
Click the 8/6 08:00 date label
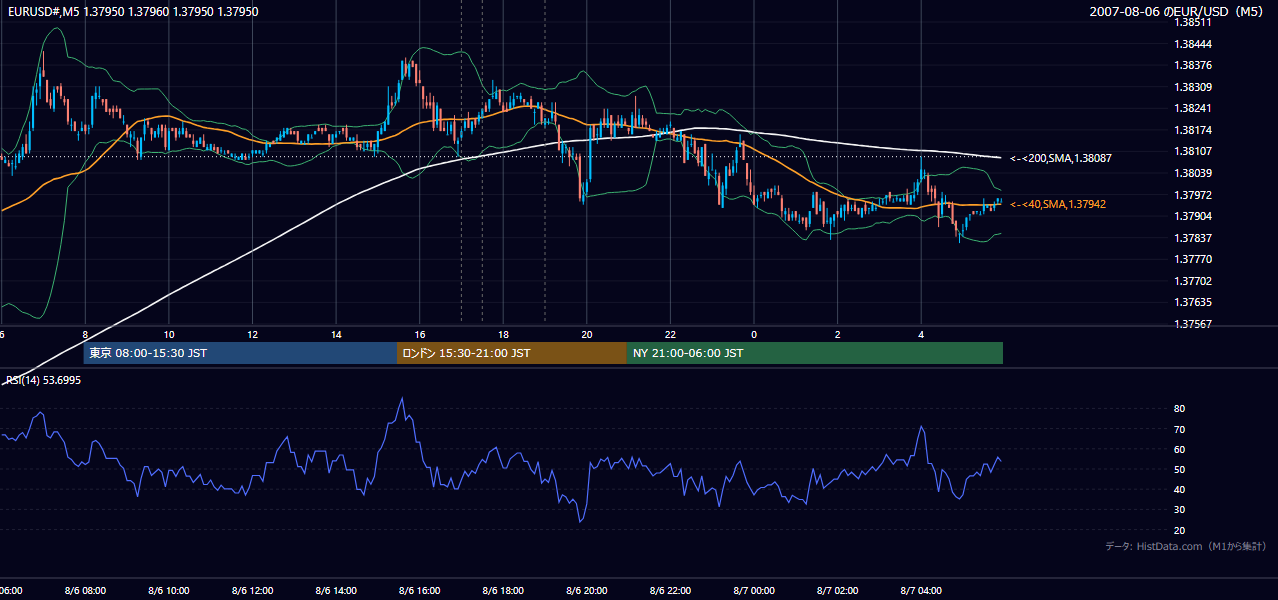(84, 591)
